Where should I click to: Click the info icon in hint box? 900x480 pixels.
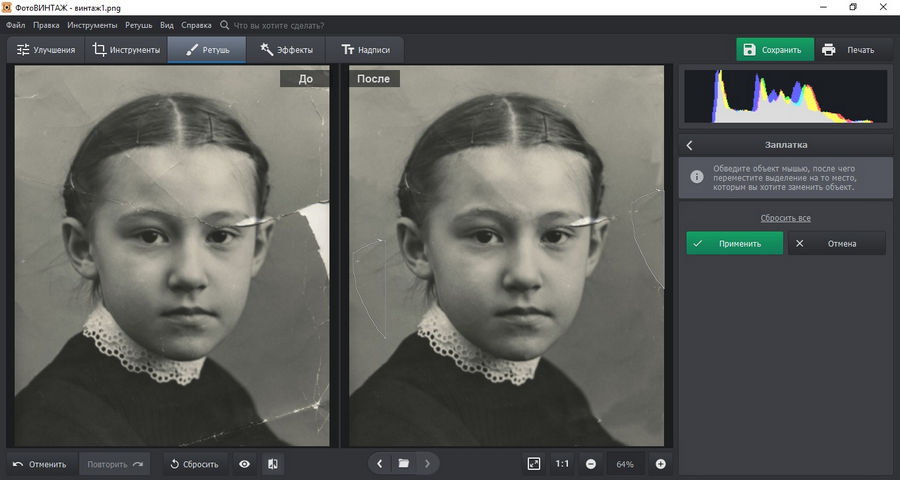tap(696, 177)
